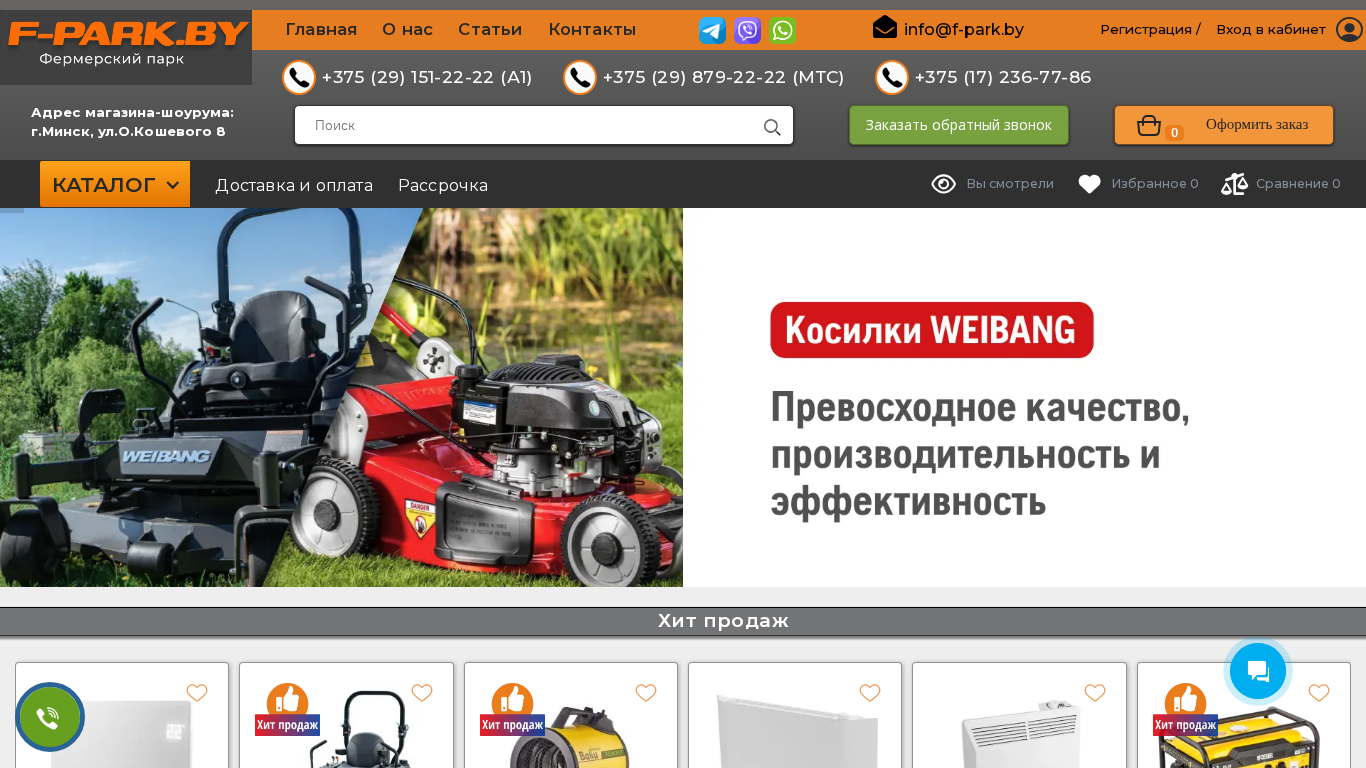Click the scales comparison icon
Viewport: 1366px width, 768px height.
(x=1234, y=184)
